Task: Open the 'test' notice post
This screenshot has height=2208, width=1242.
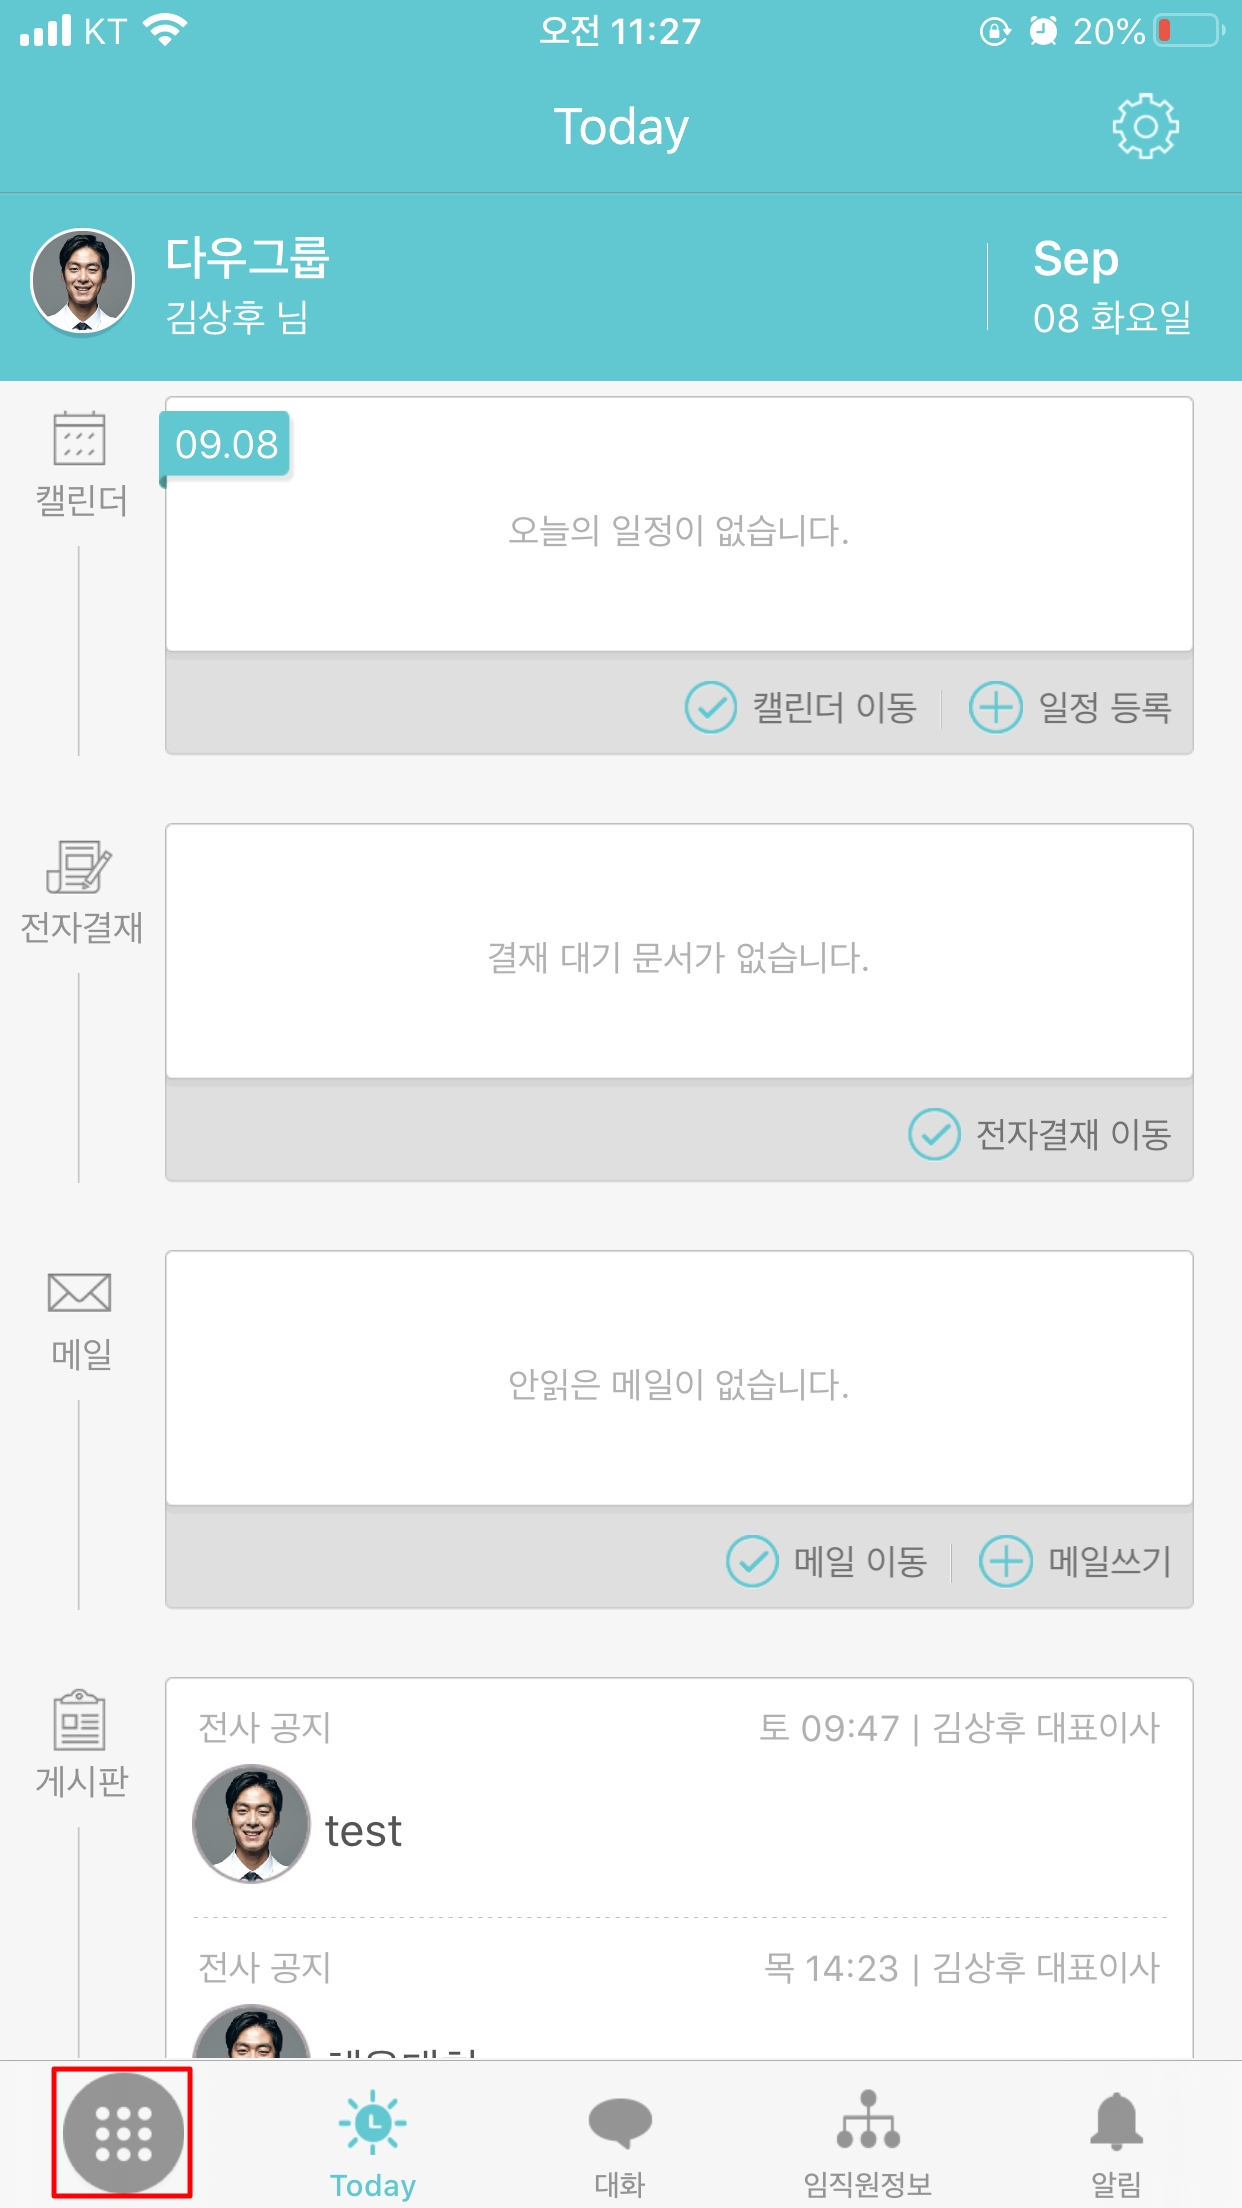Action: 364,1831
